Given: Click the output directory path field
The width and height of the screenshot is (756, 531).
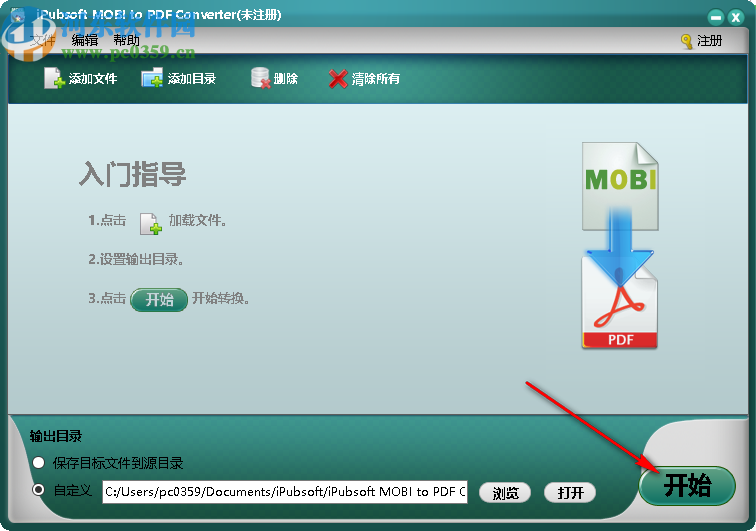Looking at the screenshot, I should click(285, 492).
